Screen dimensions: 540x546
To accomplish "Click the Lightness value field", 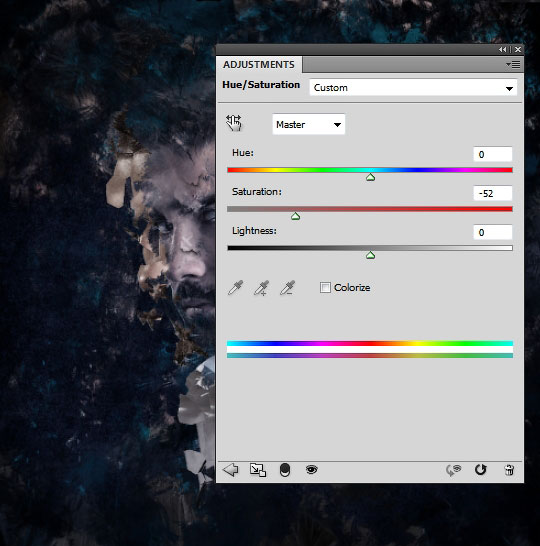I will click(x=493, y=232).
